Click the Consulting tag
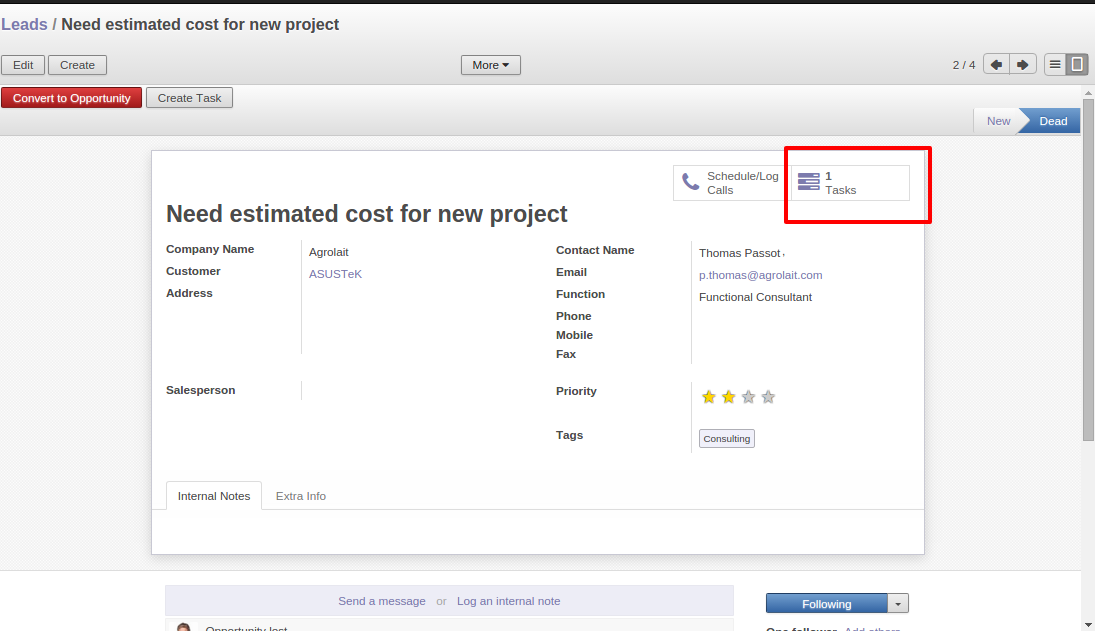Viewport: 1095px width, 631px height. pos(727,438)
